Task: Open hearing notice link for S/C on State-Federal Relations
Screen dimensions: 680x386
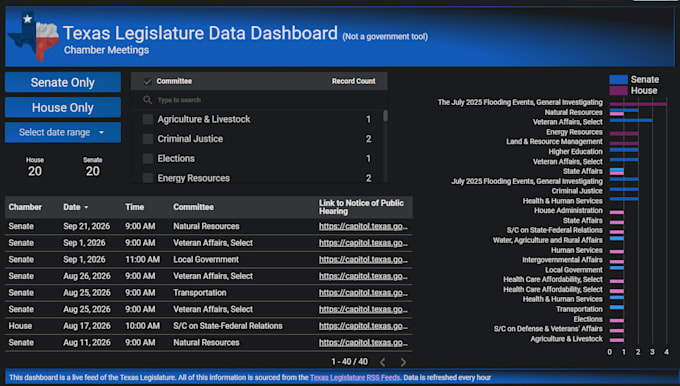Action: 363,326
